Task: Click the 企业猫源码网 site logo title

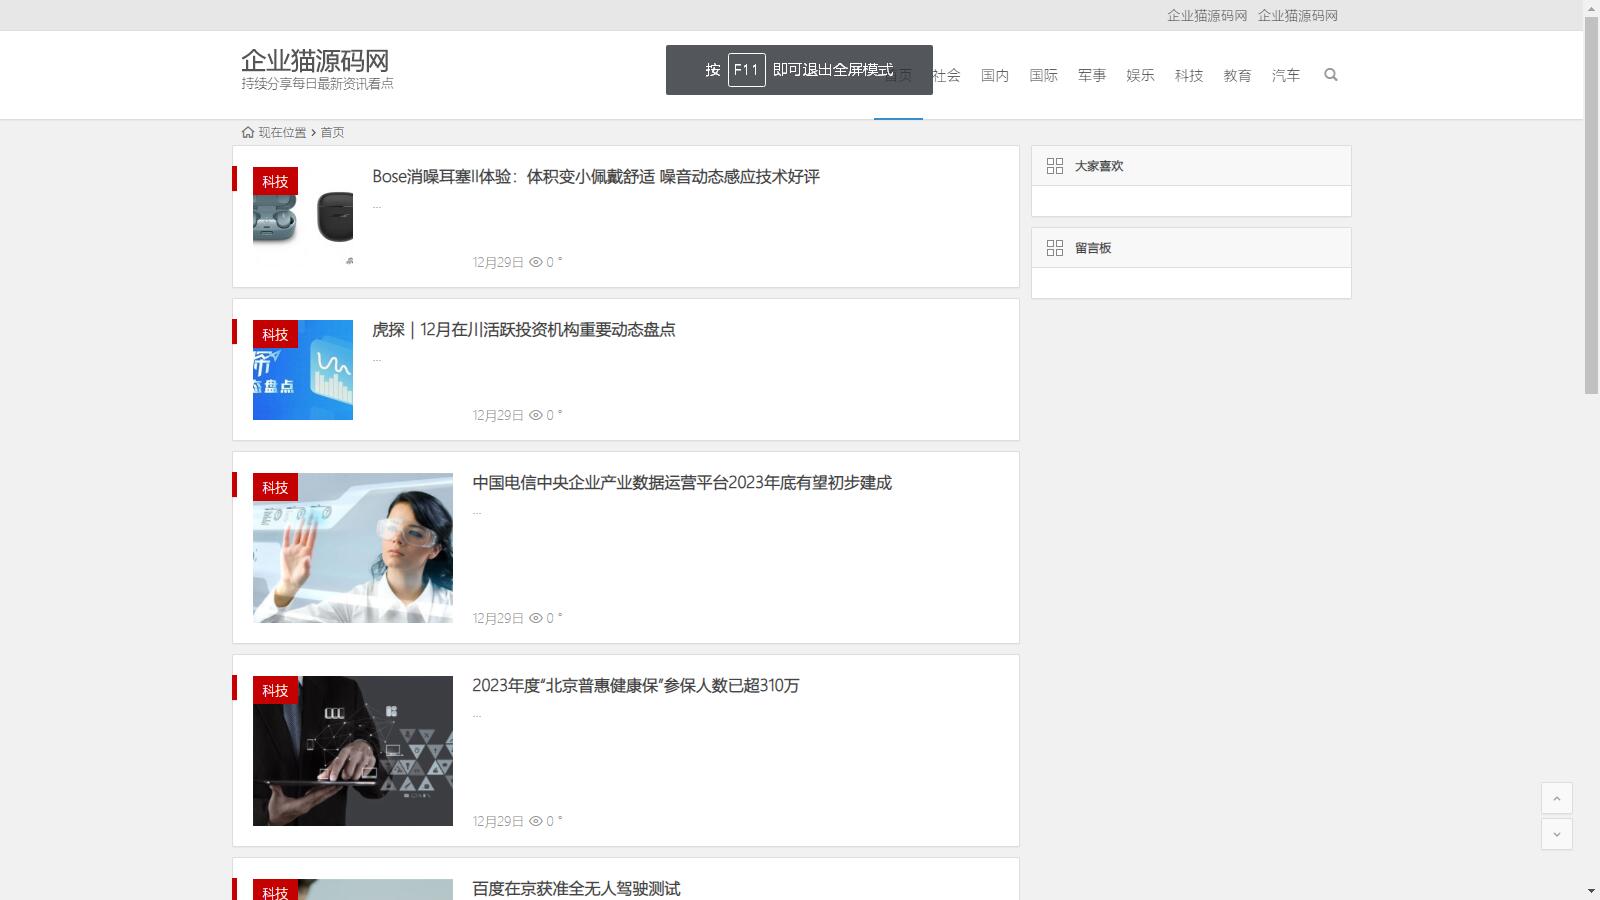Action: (x=315, y=60)
